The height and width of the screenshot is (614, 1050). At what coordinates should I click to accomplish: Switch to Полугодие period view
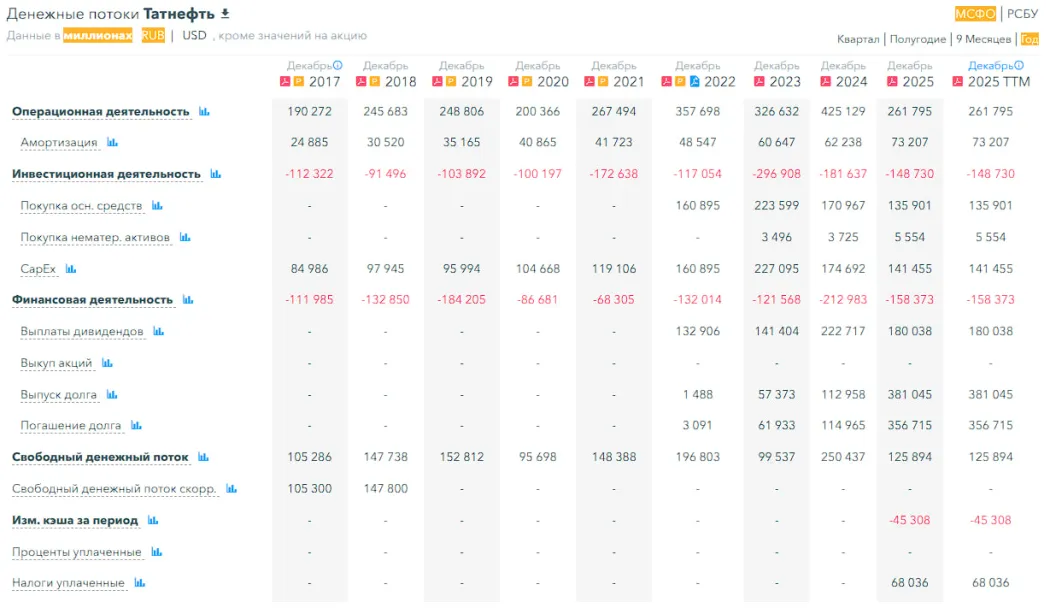tap(917, 39)
